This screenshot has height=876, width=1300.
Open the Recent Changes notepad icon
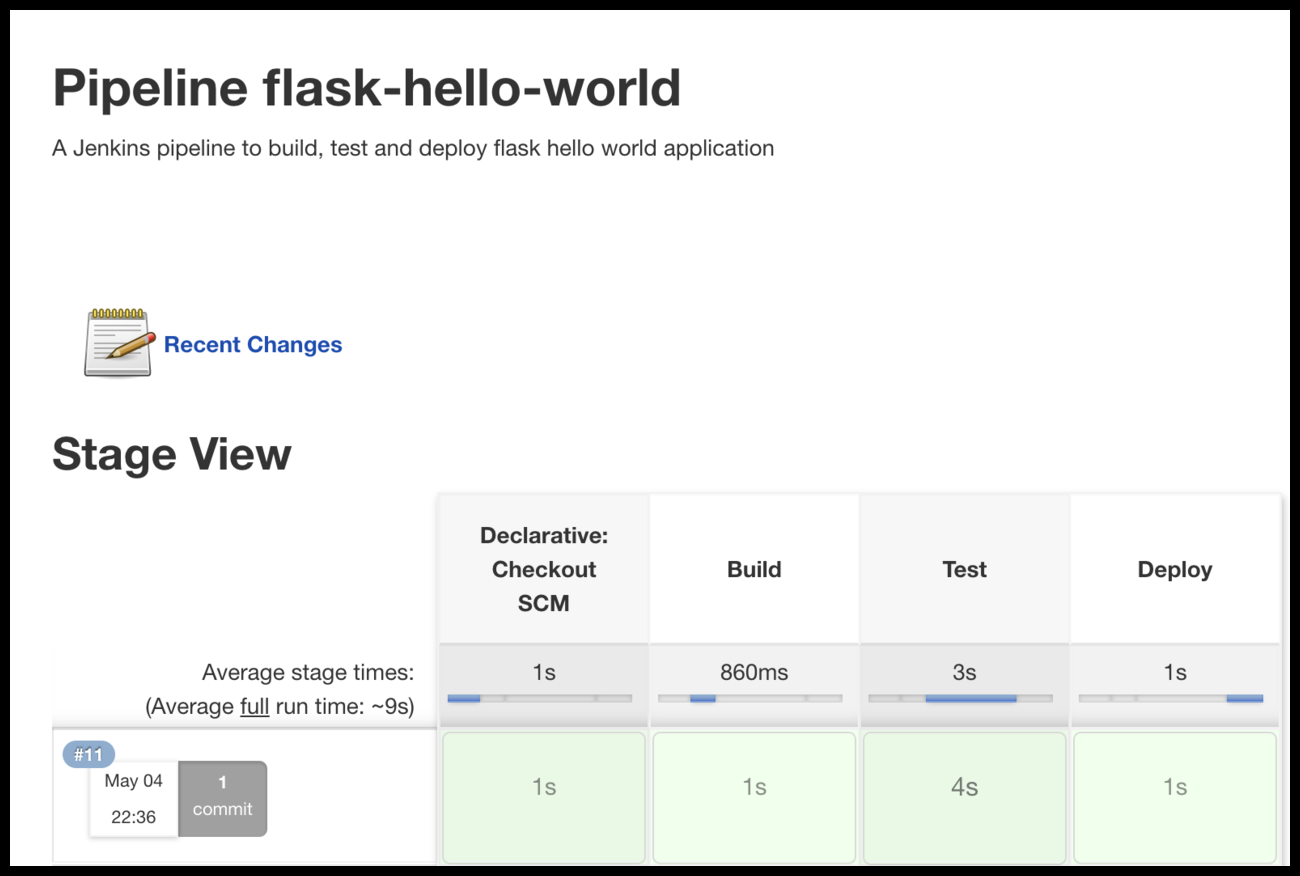(x=119, y=343)
